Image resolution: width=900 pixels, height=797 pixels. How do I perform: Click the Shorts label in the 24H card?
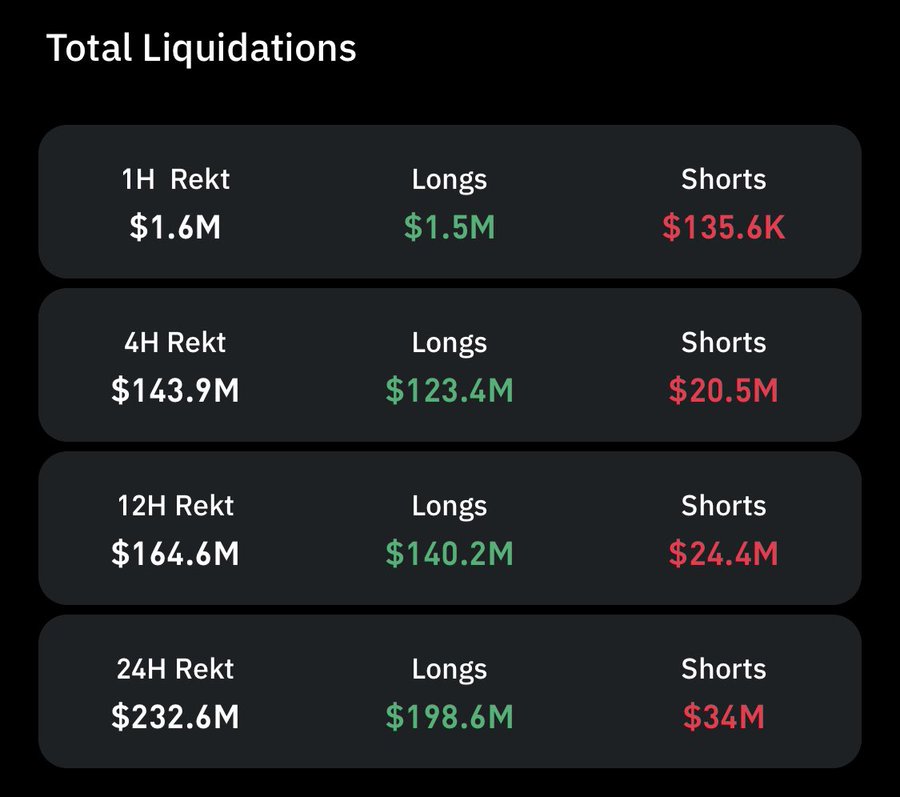pos(723,669)
